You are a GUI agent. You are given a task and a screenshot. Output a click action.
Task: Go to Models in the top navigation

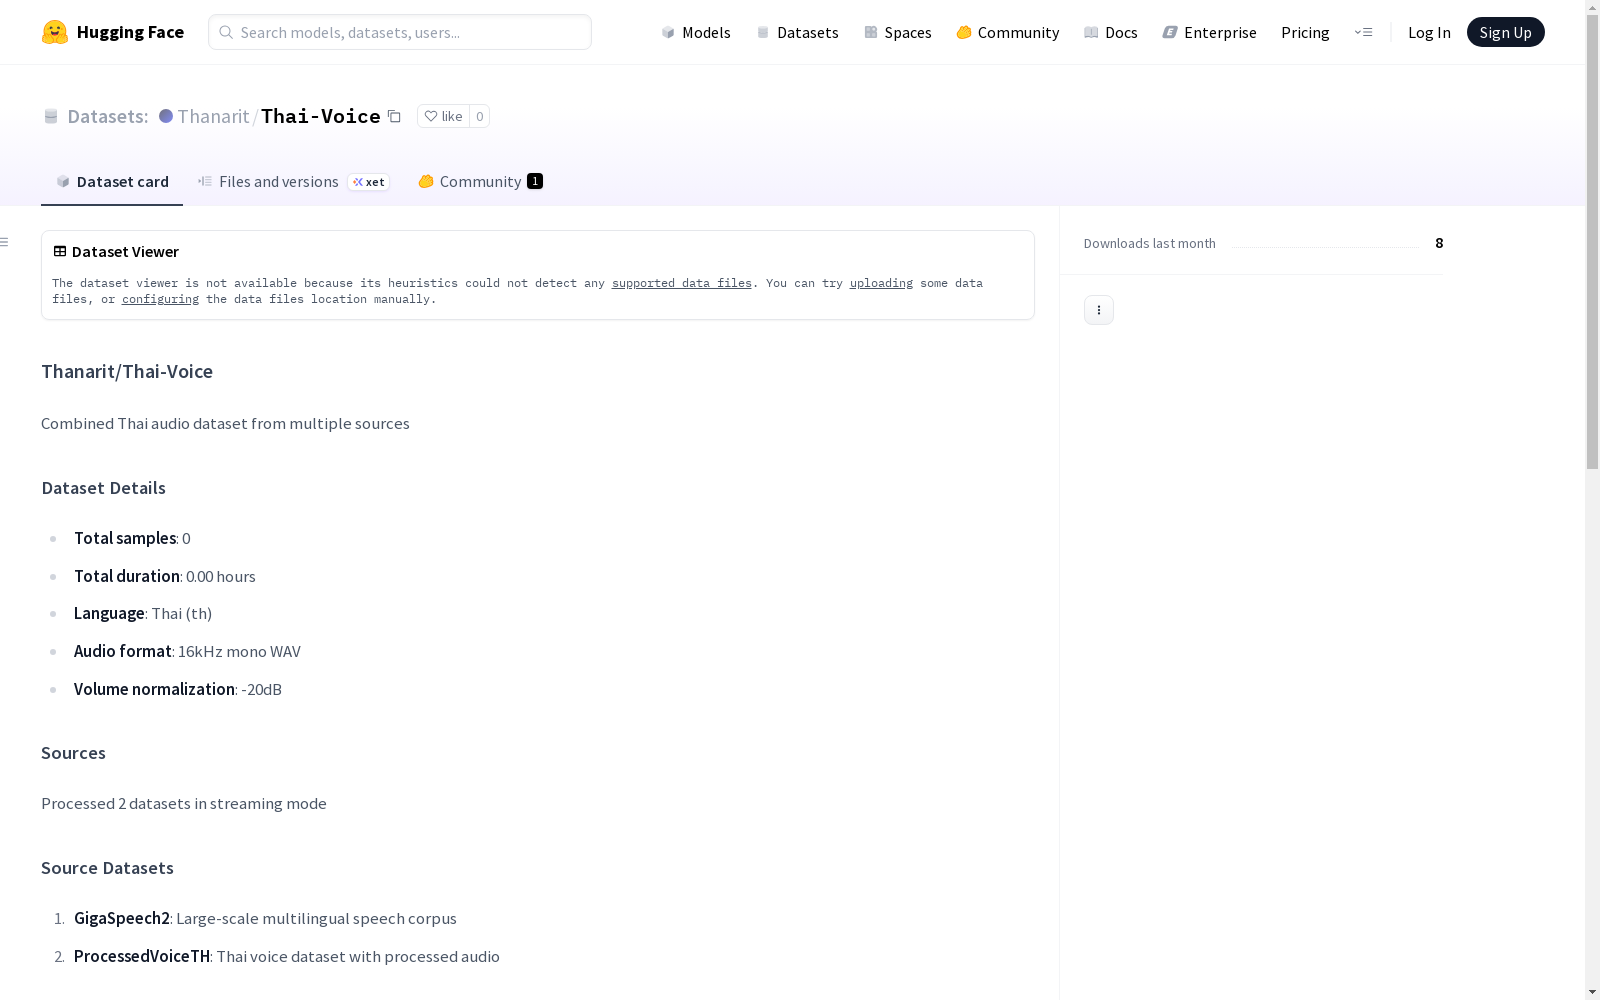(696, 32)
